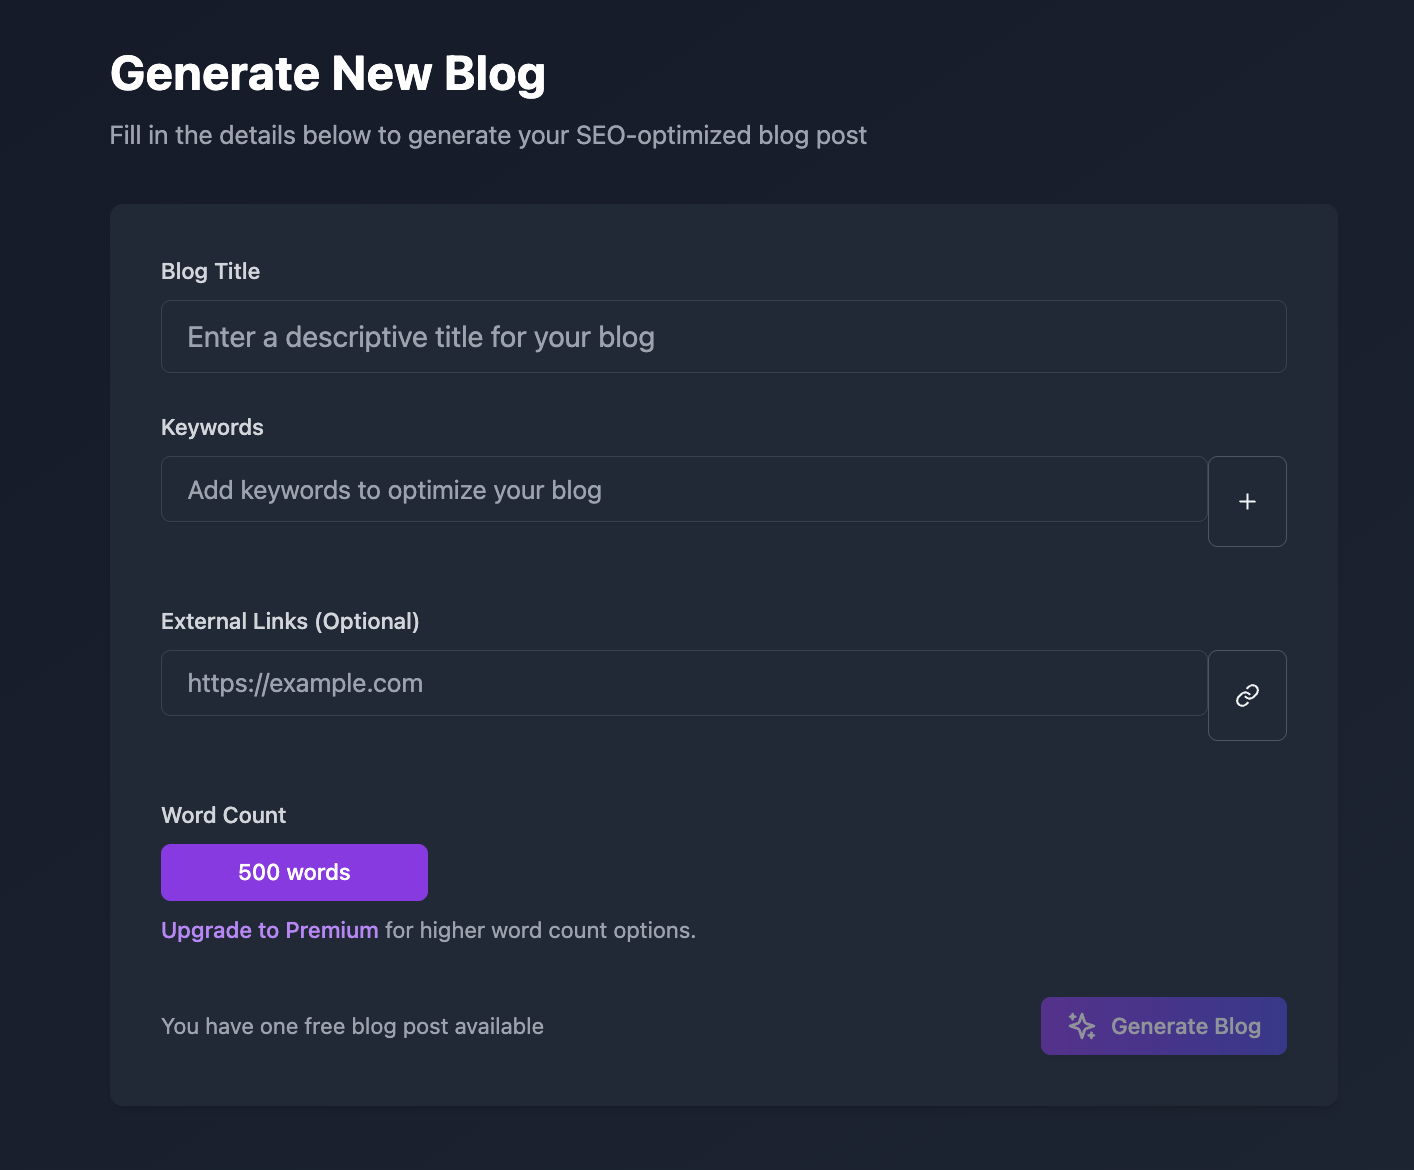Screen dimensions: 1414x1170
Task: Open the Upgrade to Premium link
Action: (x=269, y=930)
